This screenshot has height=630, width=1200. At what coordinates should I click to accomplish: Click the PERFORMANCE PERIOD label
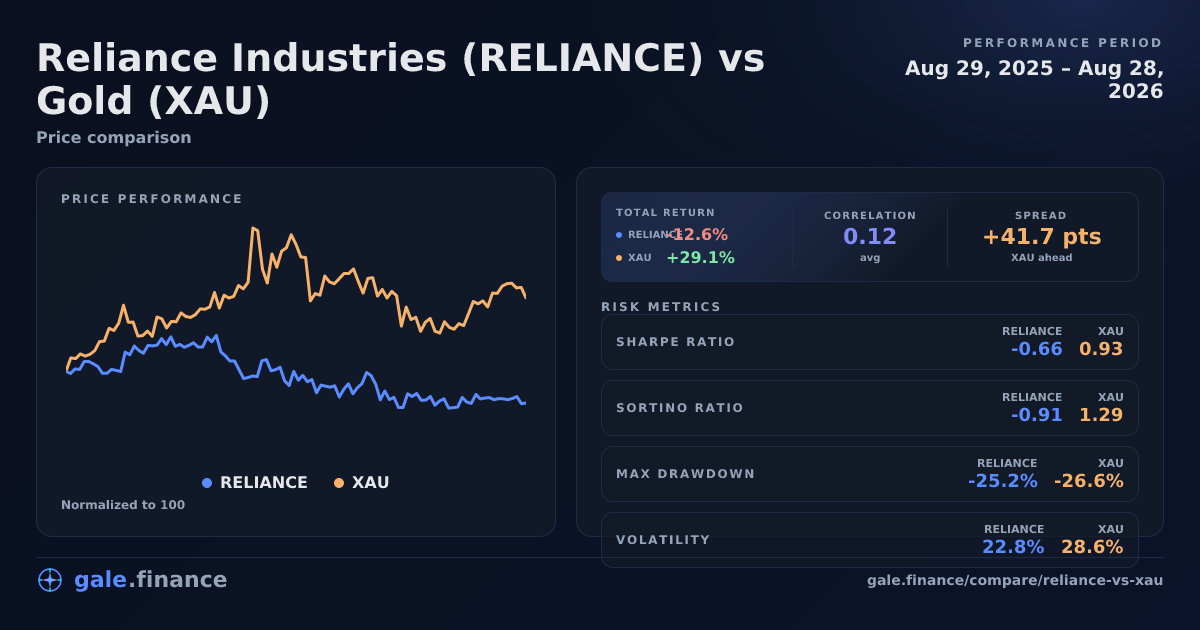point(1063,43)
